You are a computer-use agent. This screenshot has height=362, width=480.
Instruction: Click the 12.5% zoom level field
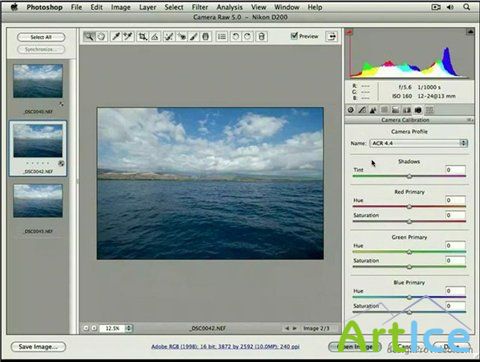[x=112, y=328]
